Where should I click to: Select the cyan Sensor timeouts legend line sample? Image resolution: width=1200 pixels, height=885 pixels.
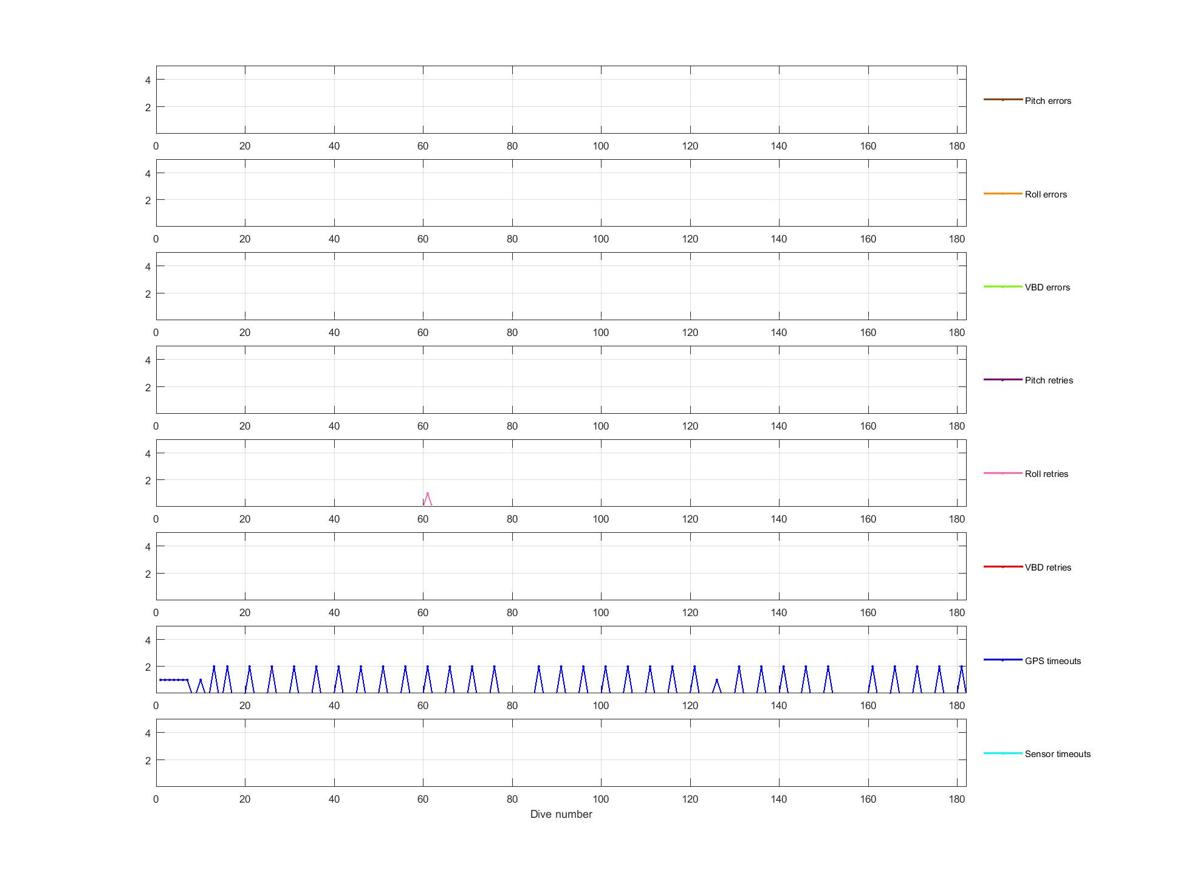pos(1003,753)
